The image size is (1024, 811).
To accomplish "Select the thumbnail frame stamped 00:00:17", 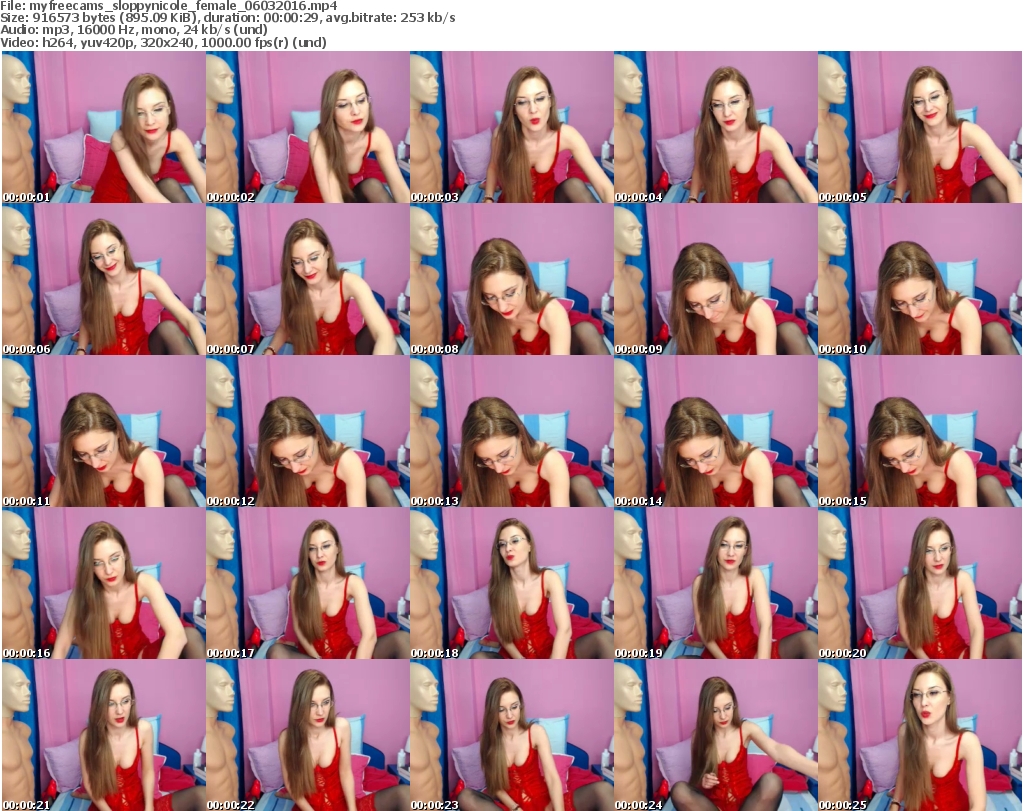I will (x=308, y=584).
